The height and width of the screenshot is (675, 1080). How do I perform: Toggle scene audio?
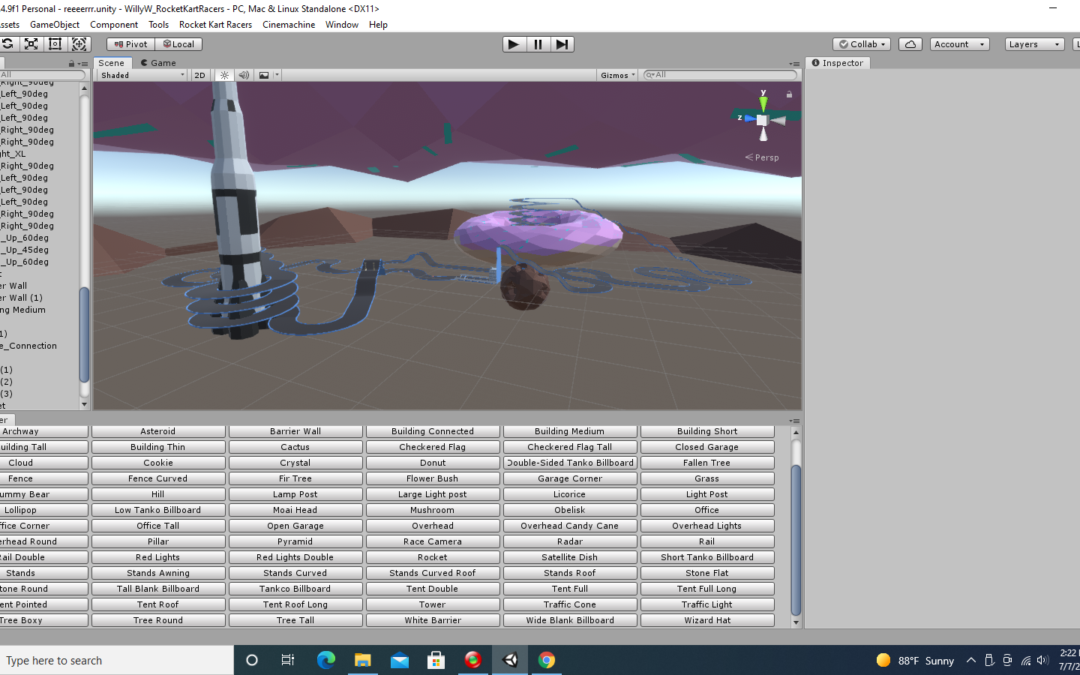point(243,75)
